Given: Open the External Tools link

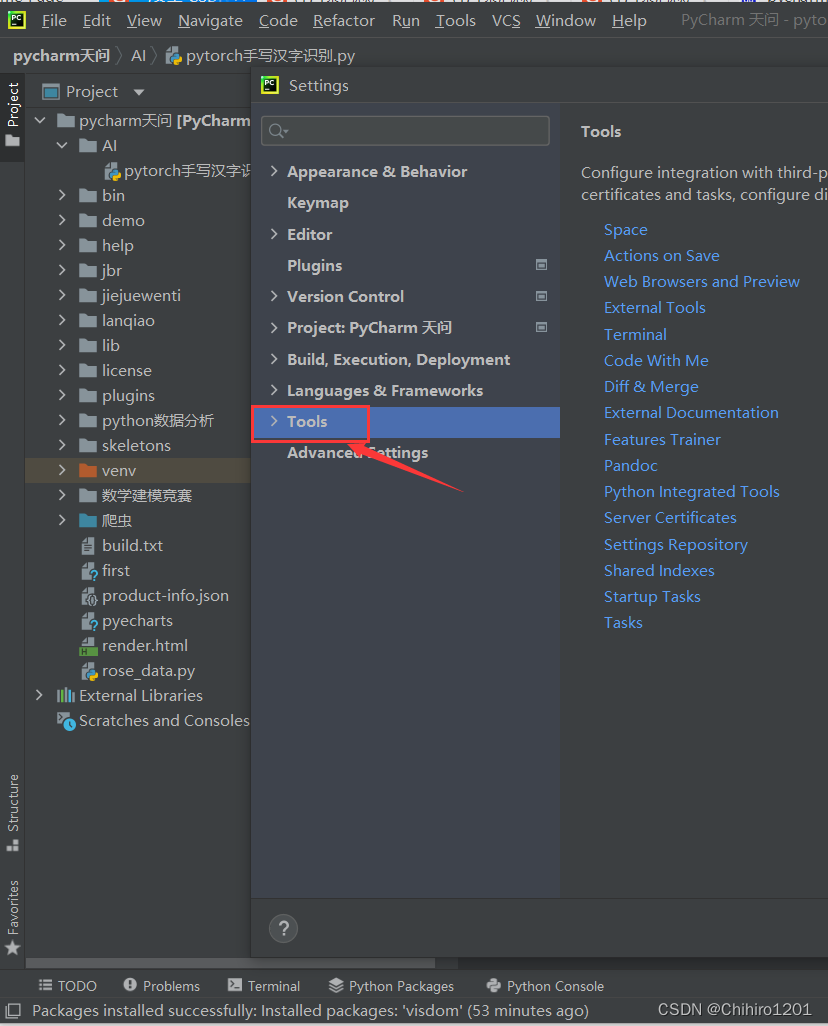Looking at the screenshot, I should click(x=655, y=308).
